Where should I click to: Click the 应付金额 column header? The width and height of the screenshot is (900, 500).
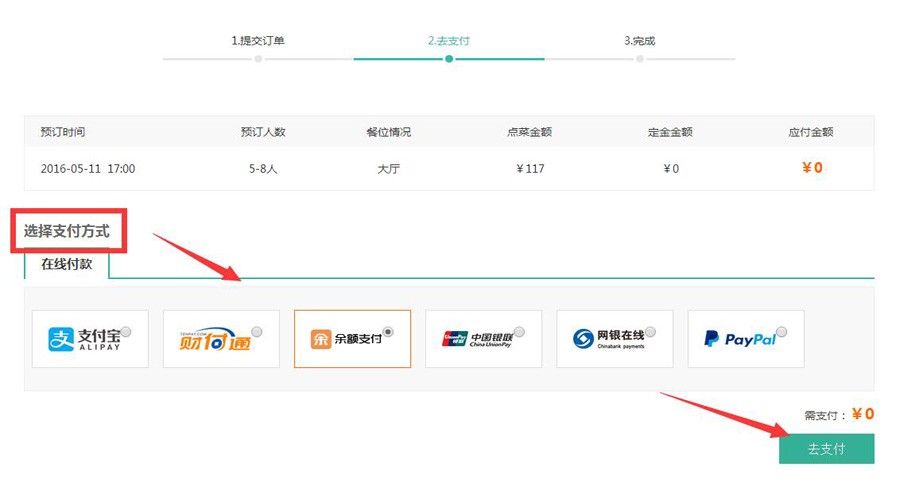pyautogui.click(x=810, y=132)
